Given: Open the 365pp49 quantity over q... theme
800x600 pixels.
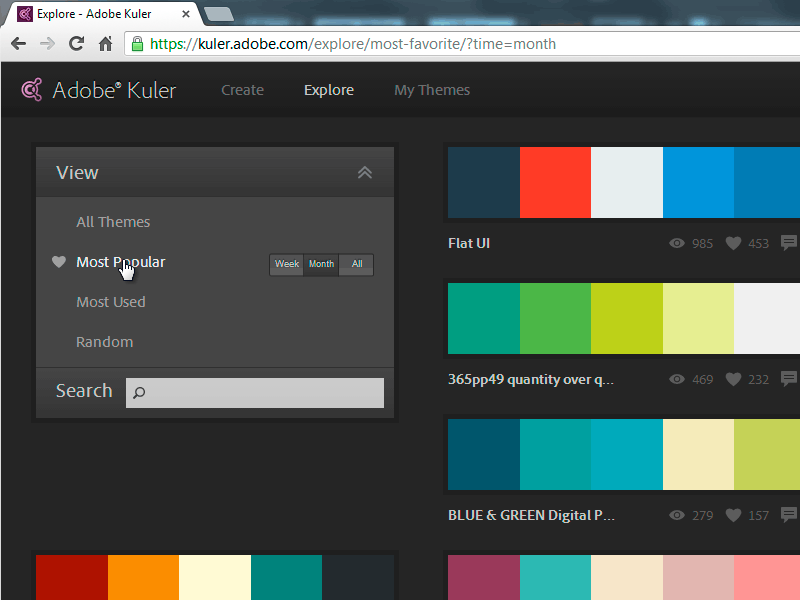Looking at the screenshot, I should tap(531, 380).
